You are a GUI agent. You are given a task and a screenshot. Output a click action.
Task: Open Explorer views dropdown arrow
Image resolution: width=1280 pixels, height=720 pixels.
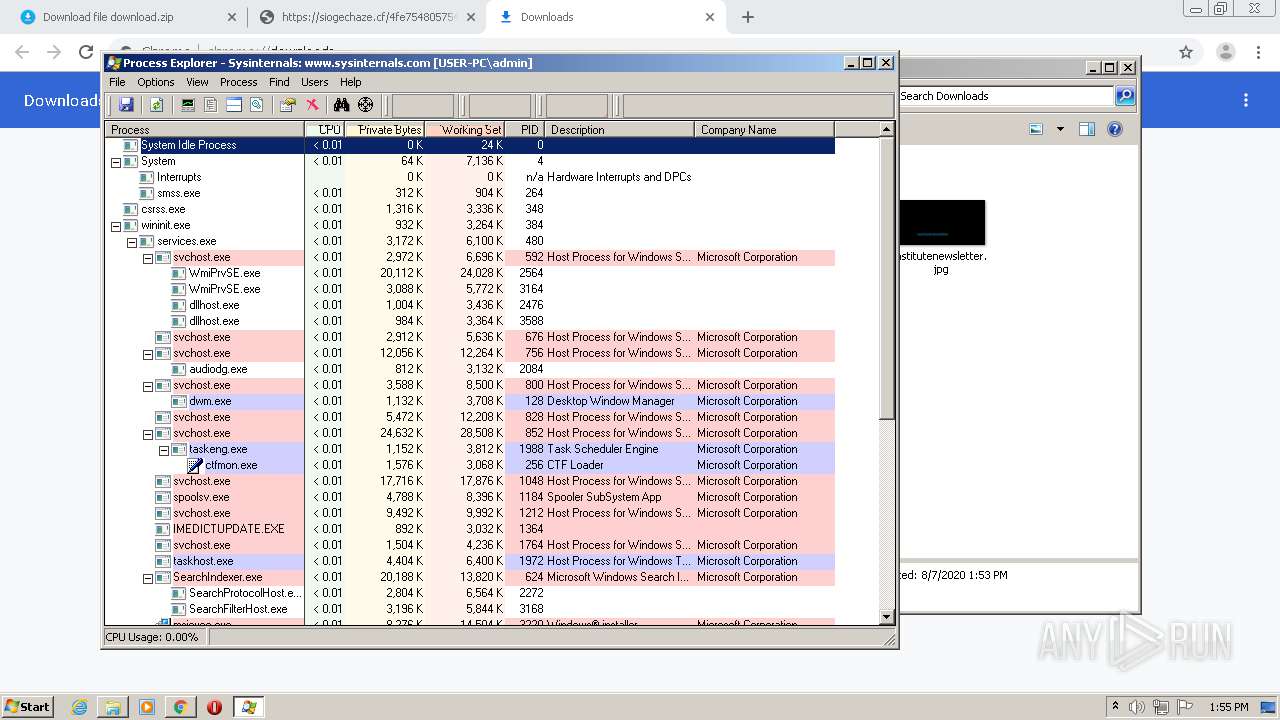coord(1060,129)
